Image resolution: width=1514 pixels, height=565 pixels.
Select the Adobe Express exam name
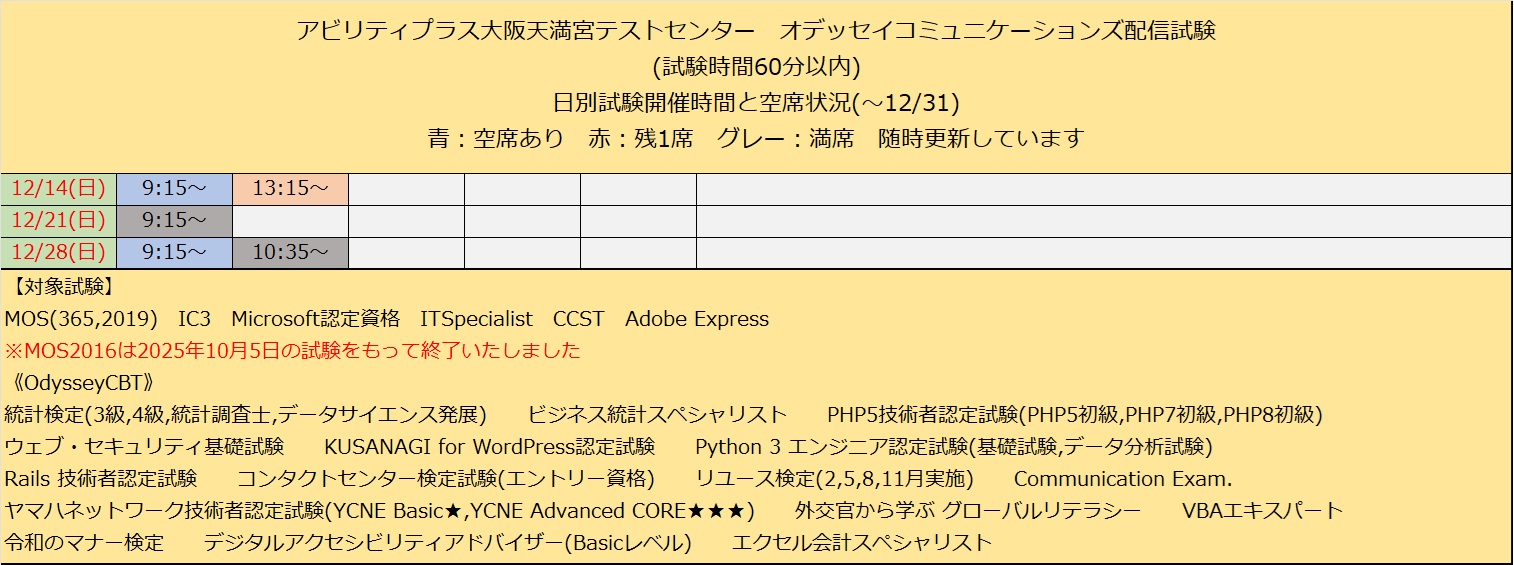pyautogui.click(x=697, y=319)
